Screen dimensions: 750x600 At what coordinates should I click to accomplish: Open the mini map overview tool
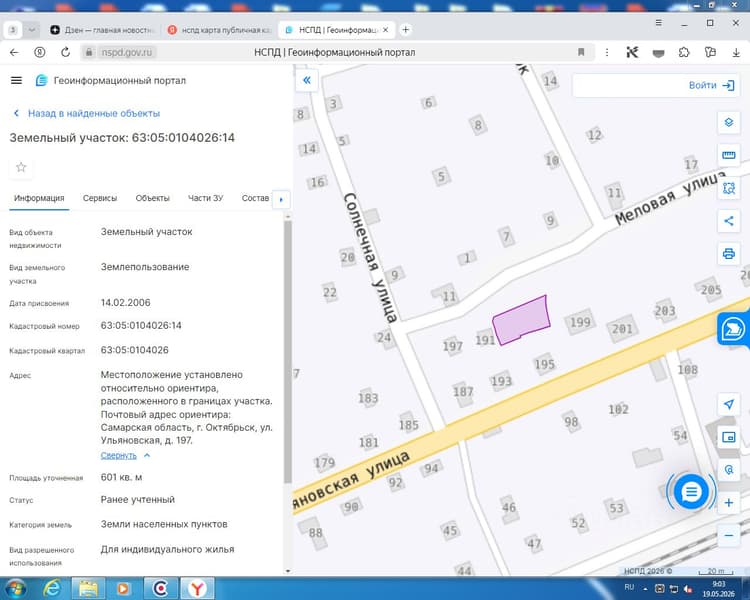coord(728,437)
